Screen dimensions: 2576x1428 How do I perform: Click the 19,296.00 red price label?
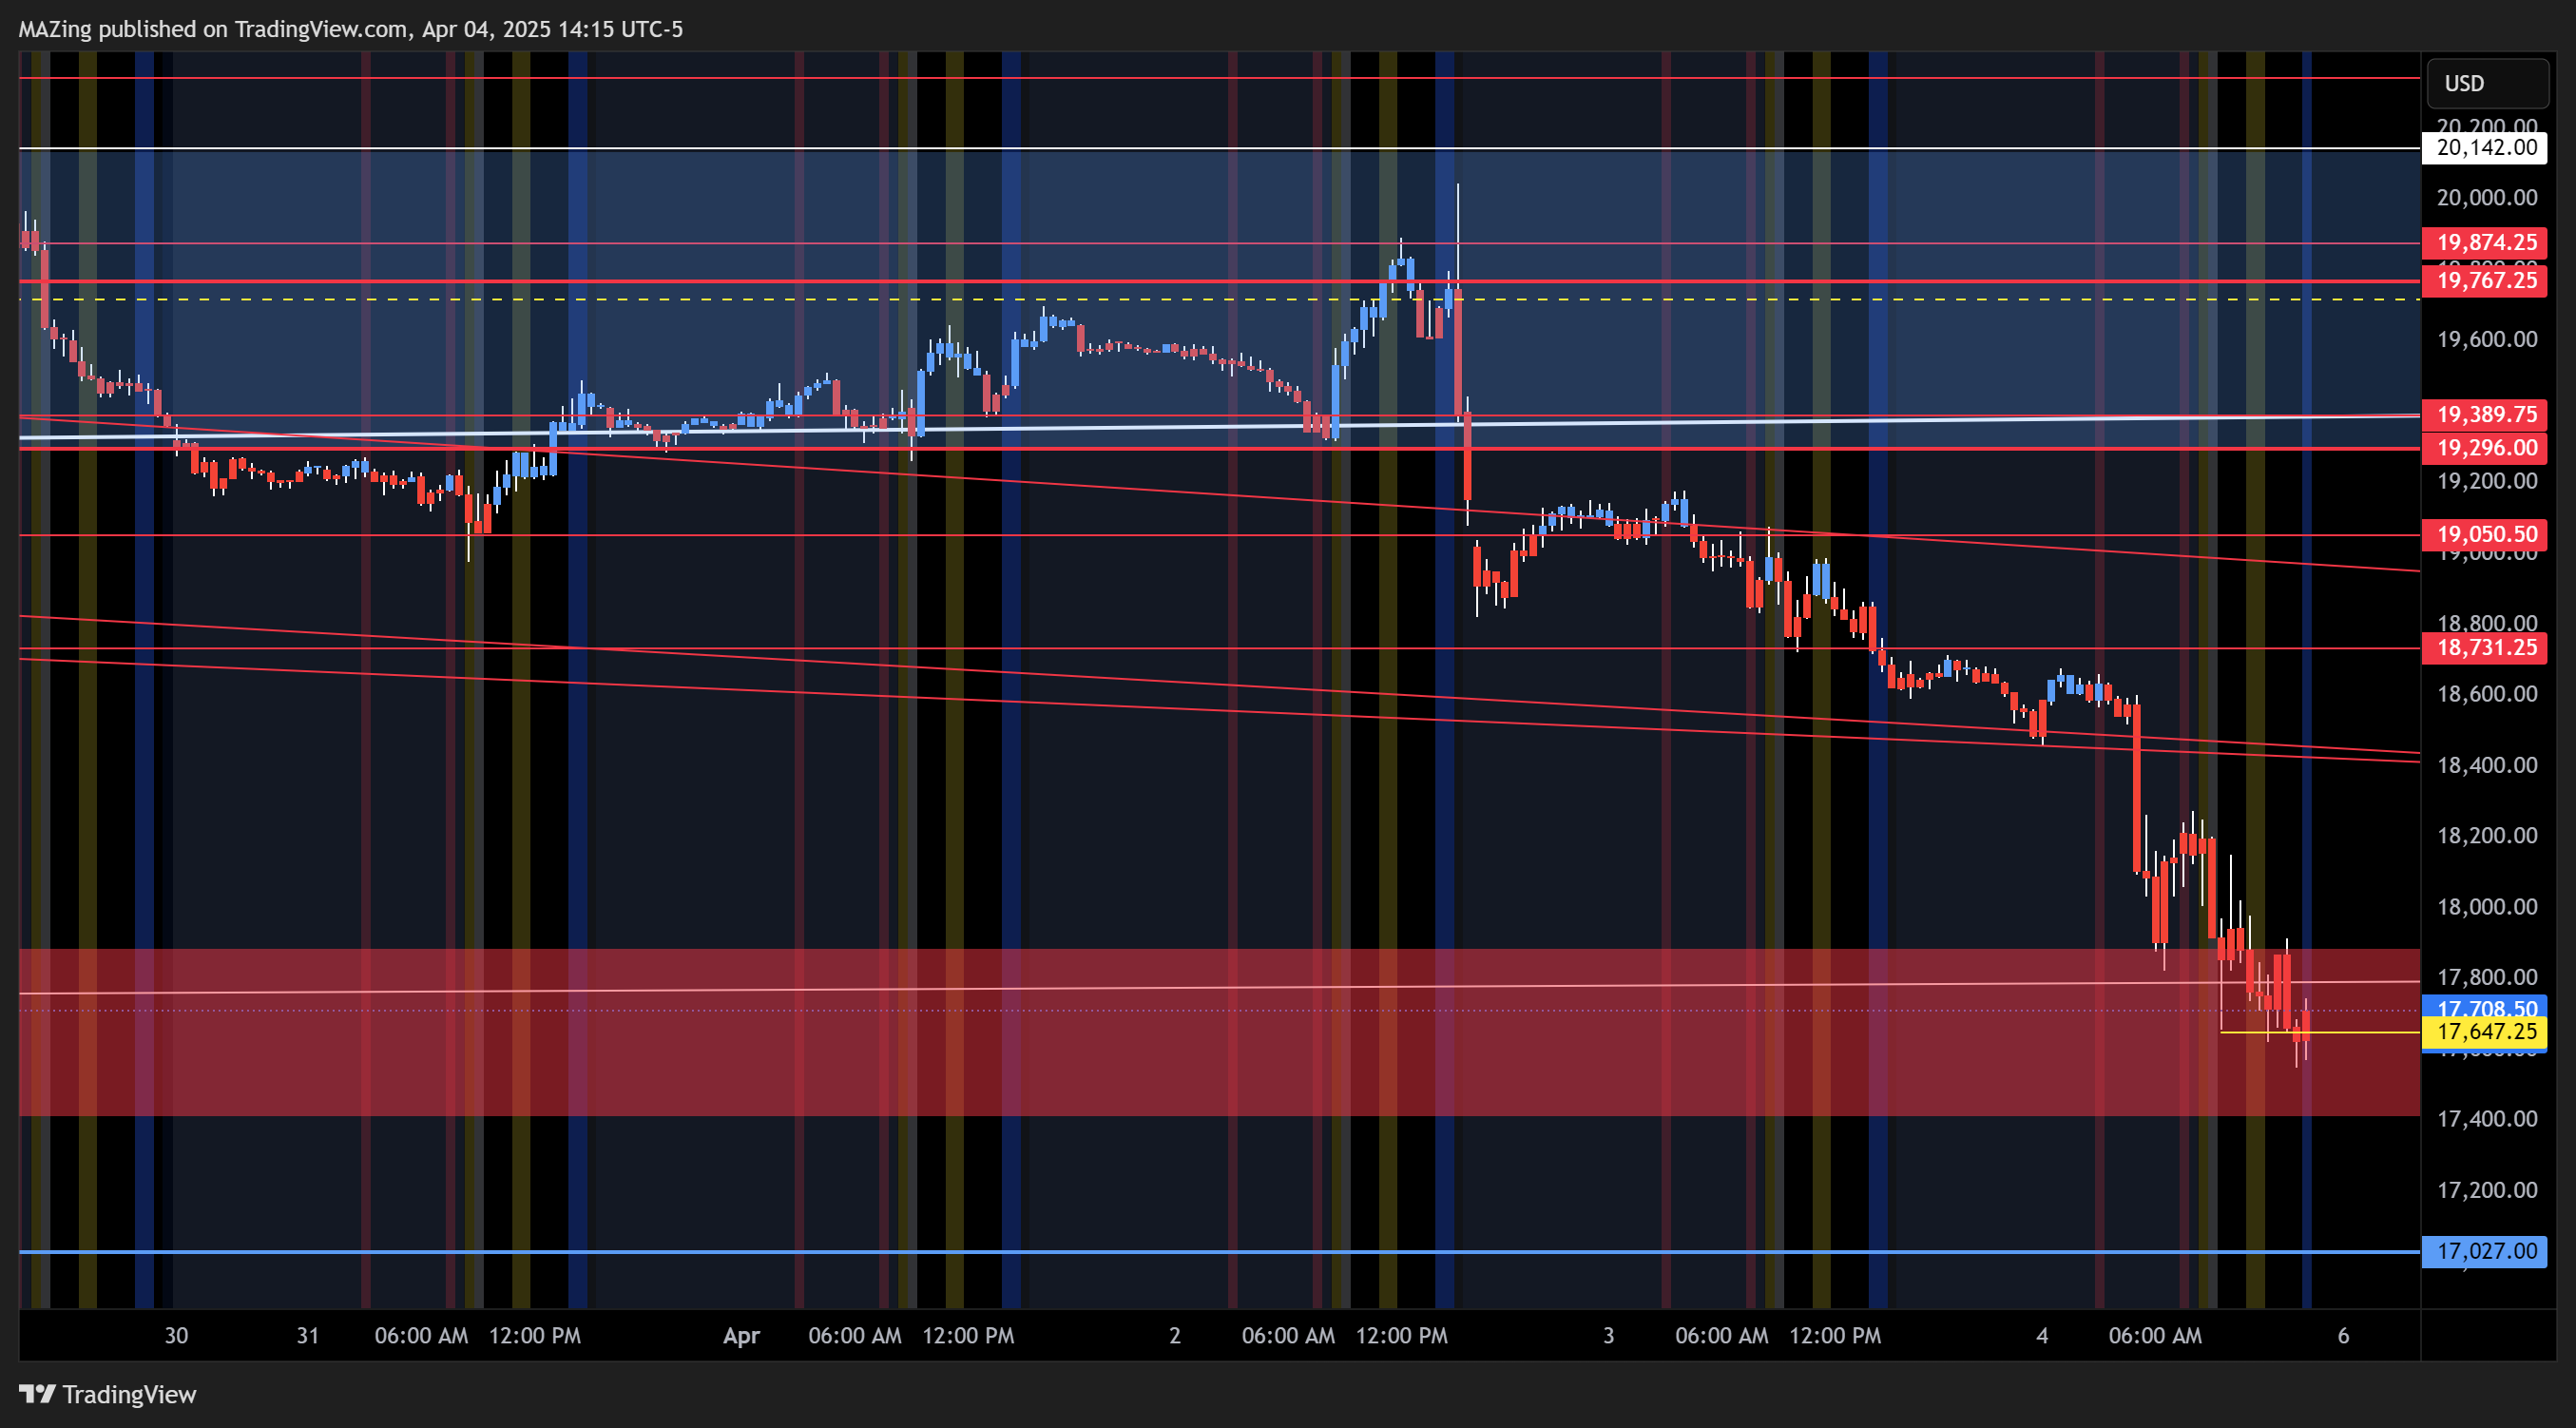point(2484,448)
